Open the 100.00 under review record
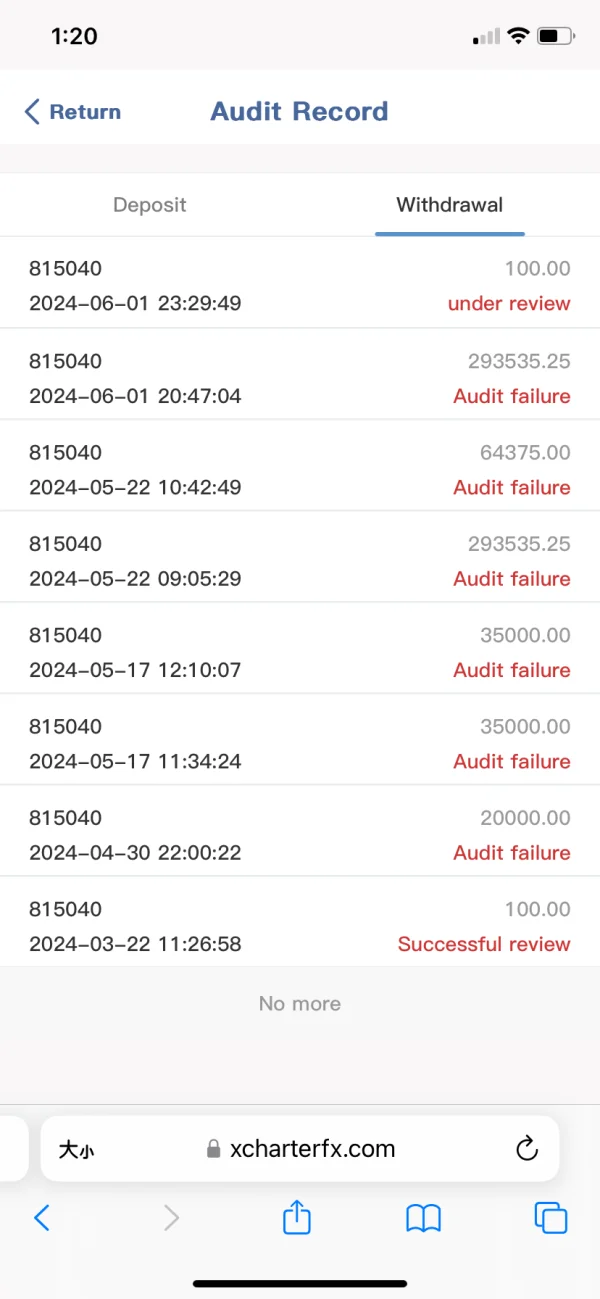 pos(300,285)
